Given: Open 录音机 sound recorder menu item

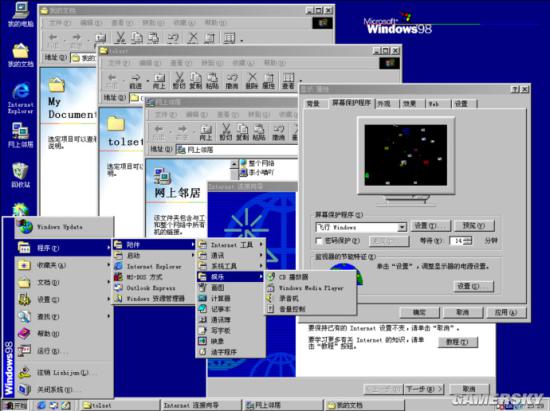Looking at the screenshot, I should [310, 298].
